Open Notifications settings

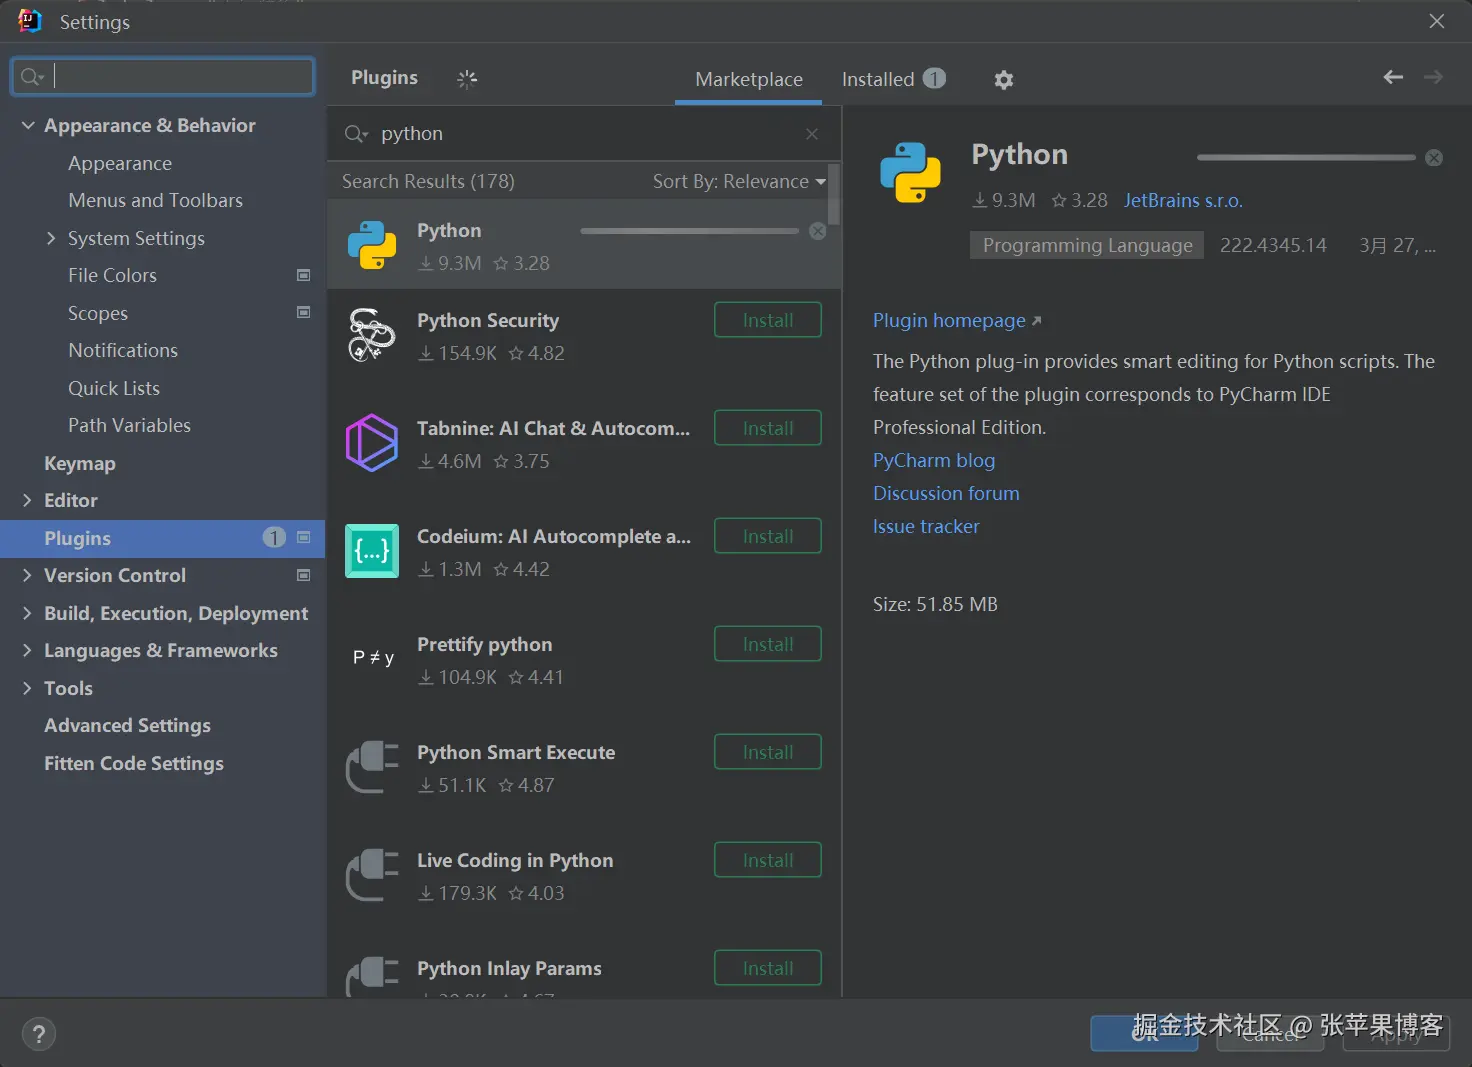tap(123, 350)
